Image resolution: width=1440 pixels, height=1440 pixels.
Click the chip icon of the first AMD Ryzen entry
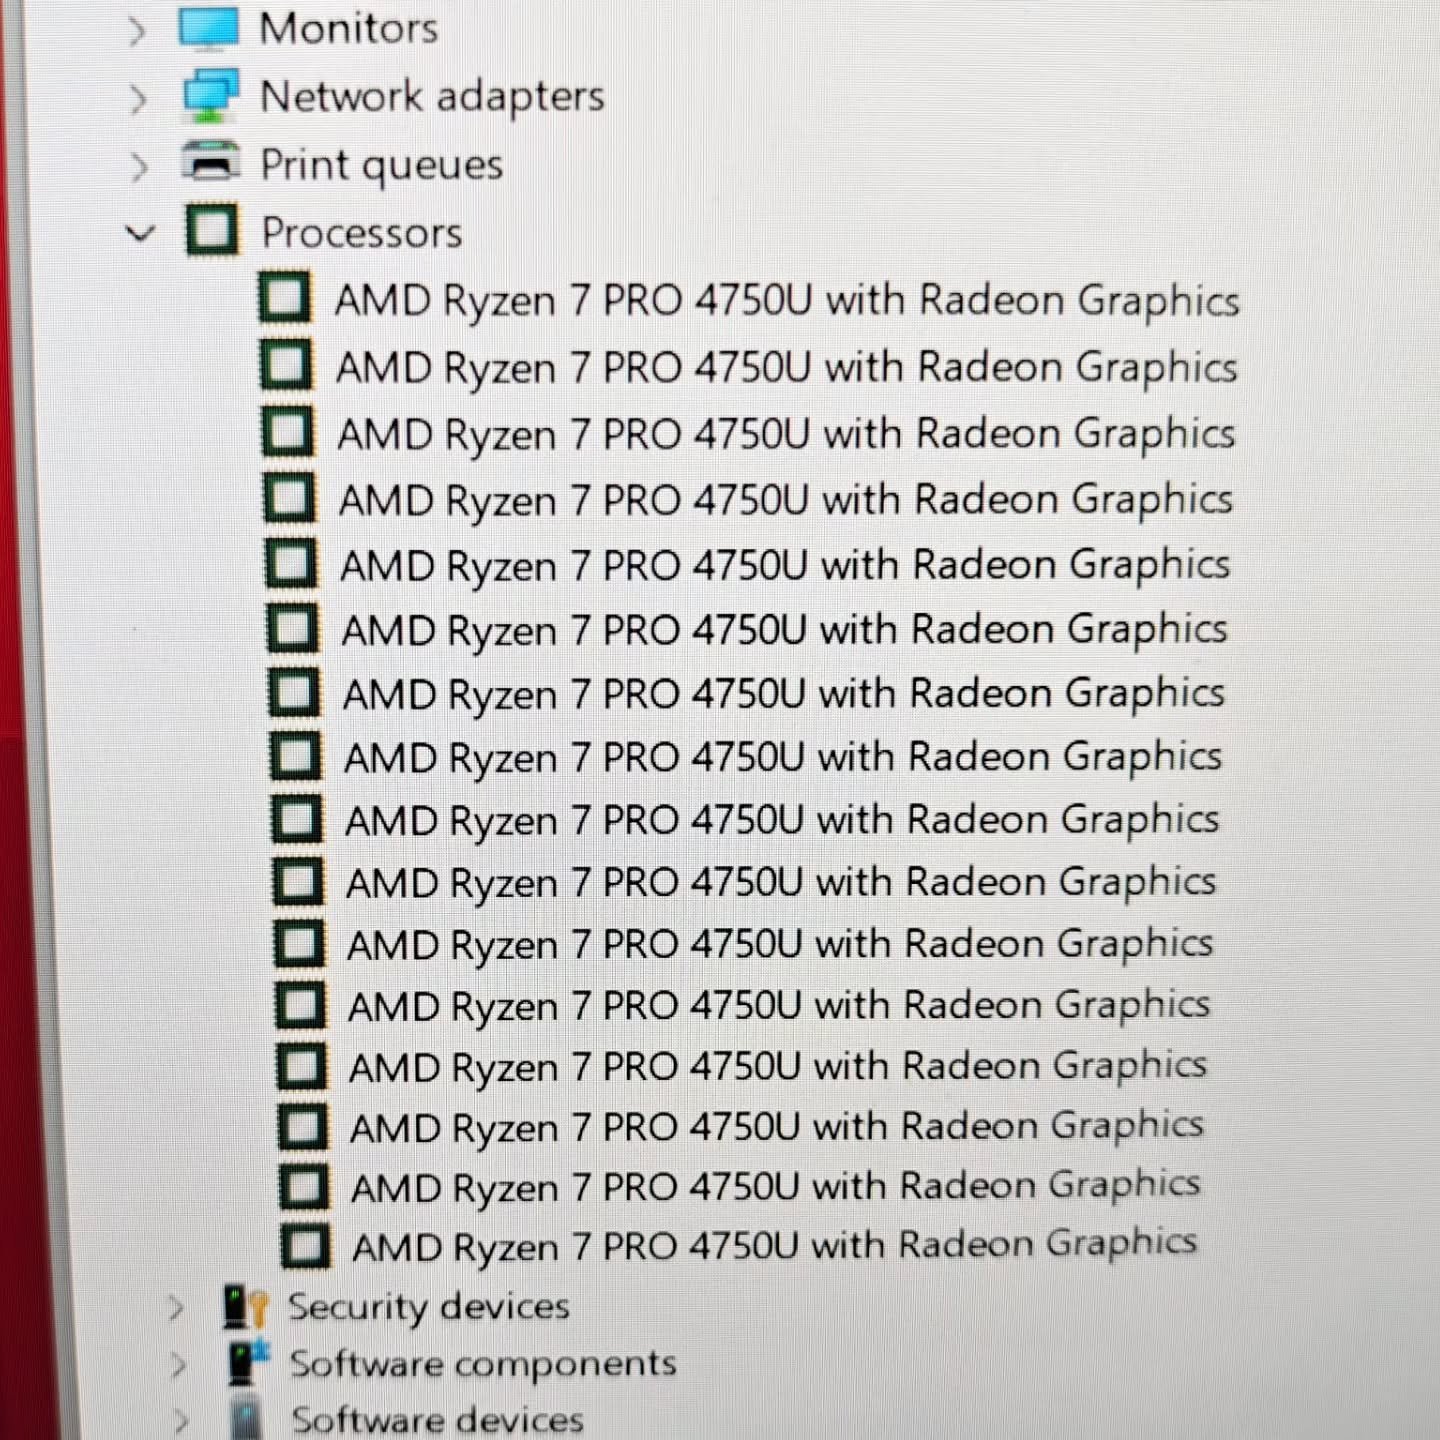(x=284, y=298)
